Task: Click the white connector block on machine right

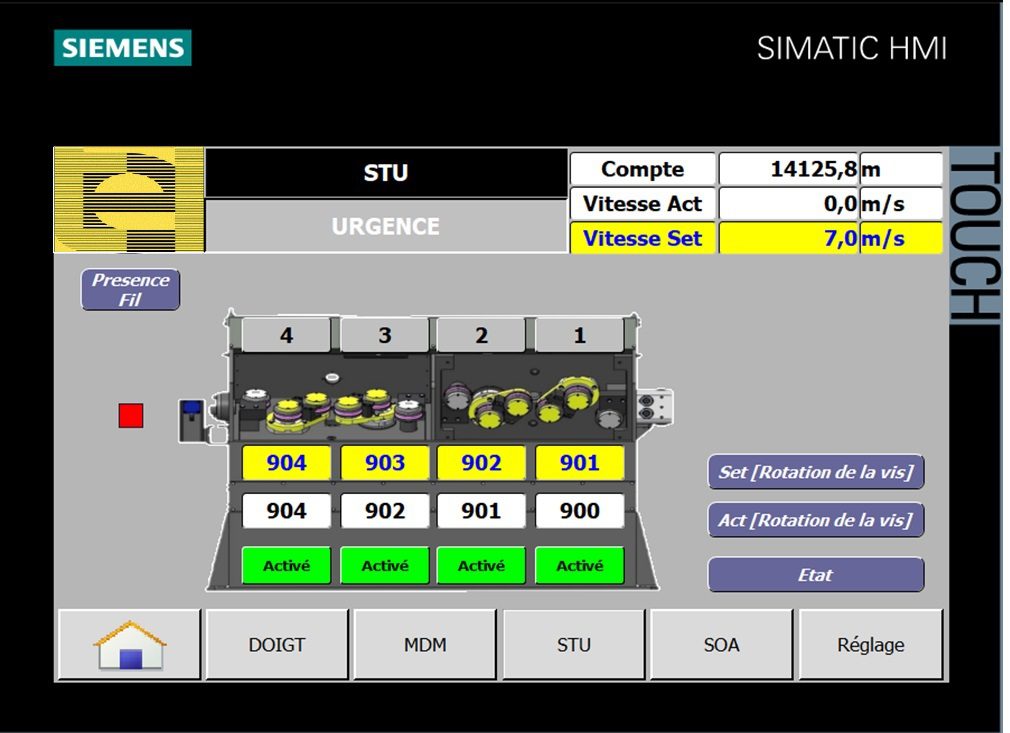Action: point(655,406)
